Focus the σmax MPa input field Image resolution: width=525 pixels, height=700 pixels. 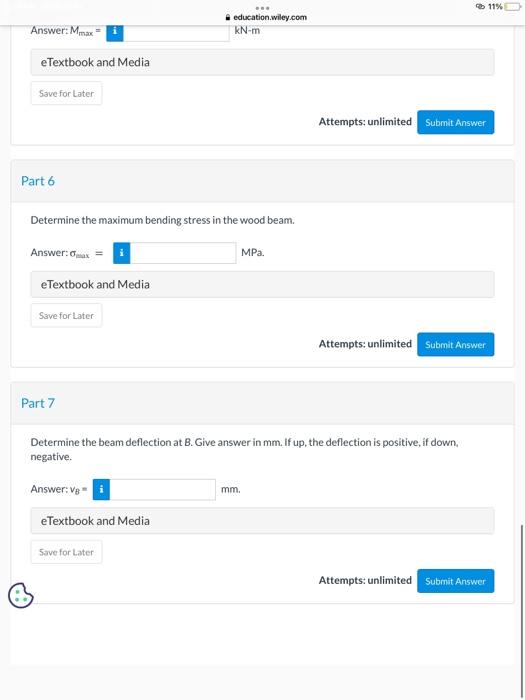coord(183,253)
